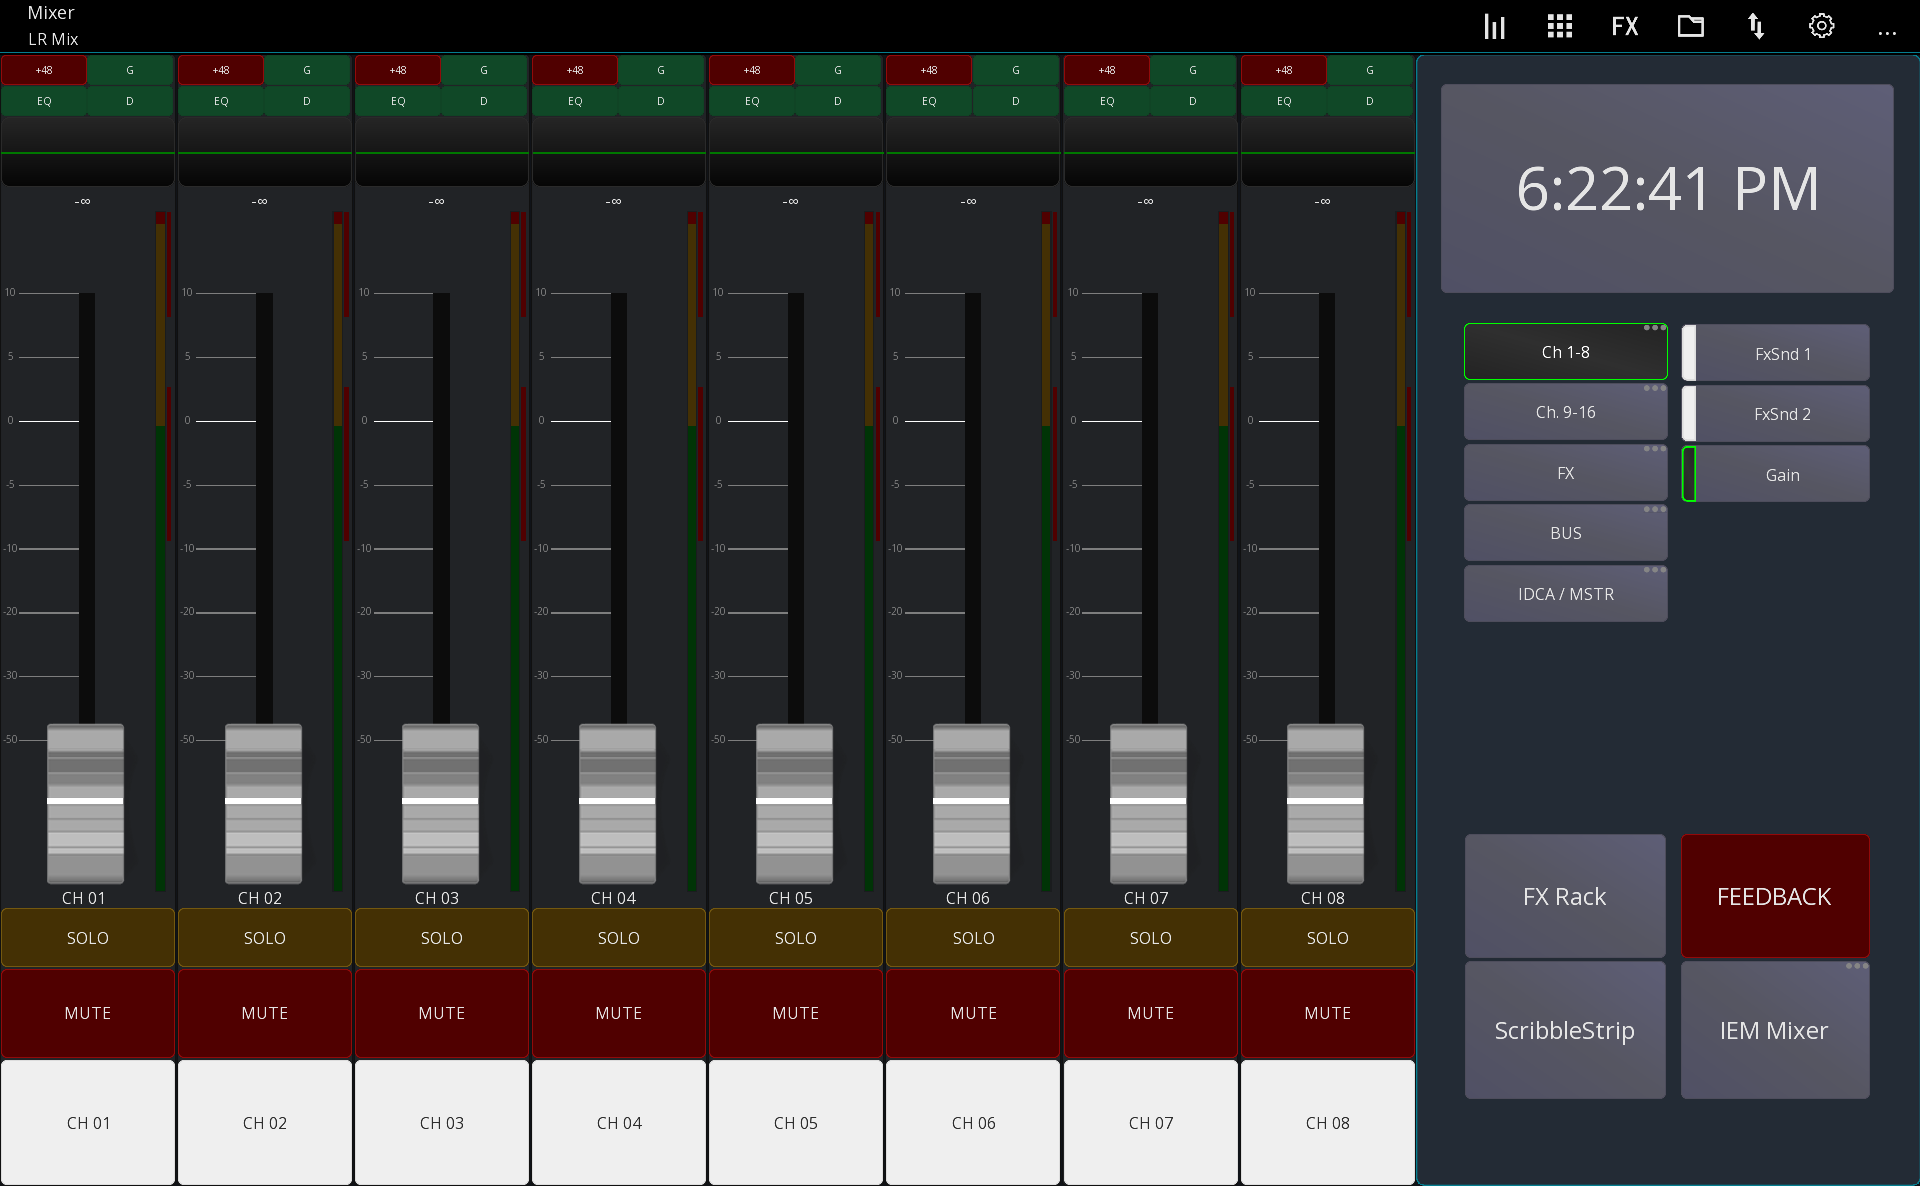Open the FX Rack

(1565, 896)
